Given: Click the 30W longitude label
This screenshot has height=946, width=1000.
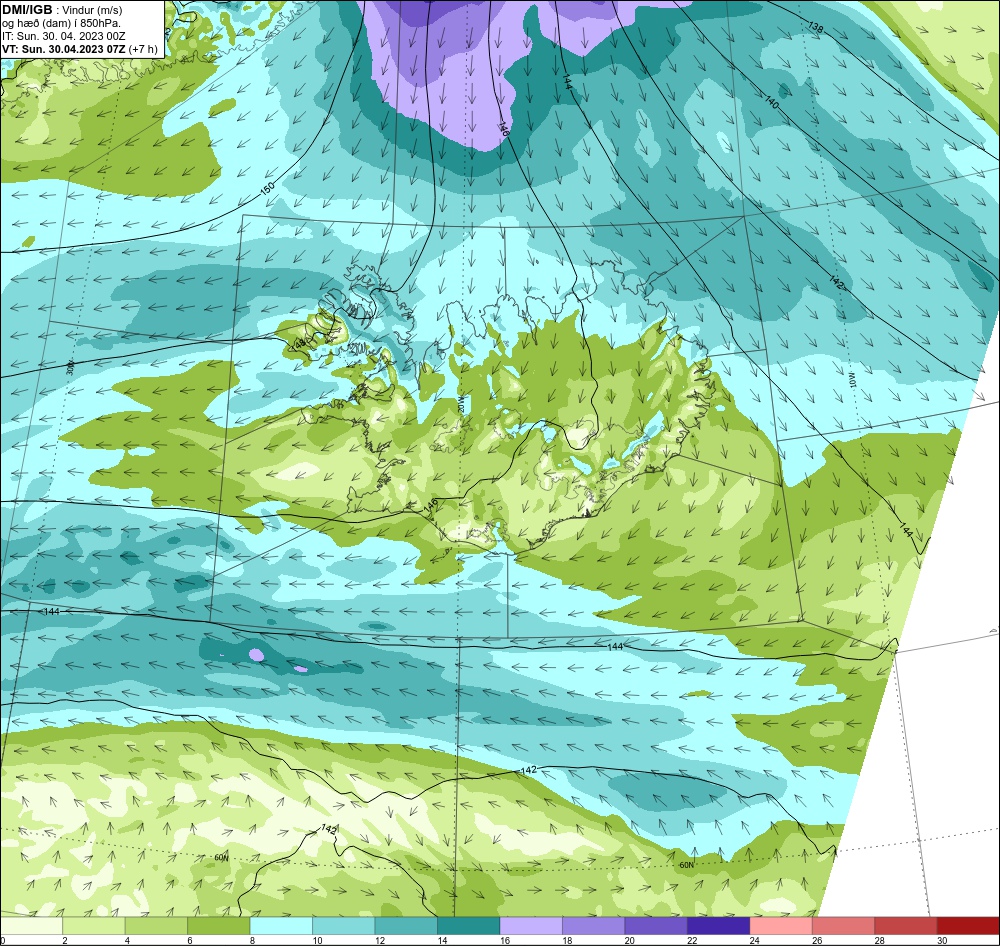Looking at the screenshot, I should click(70, 367).
